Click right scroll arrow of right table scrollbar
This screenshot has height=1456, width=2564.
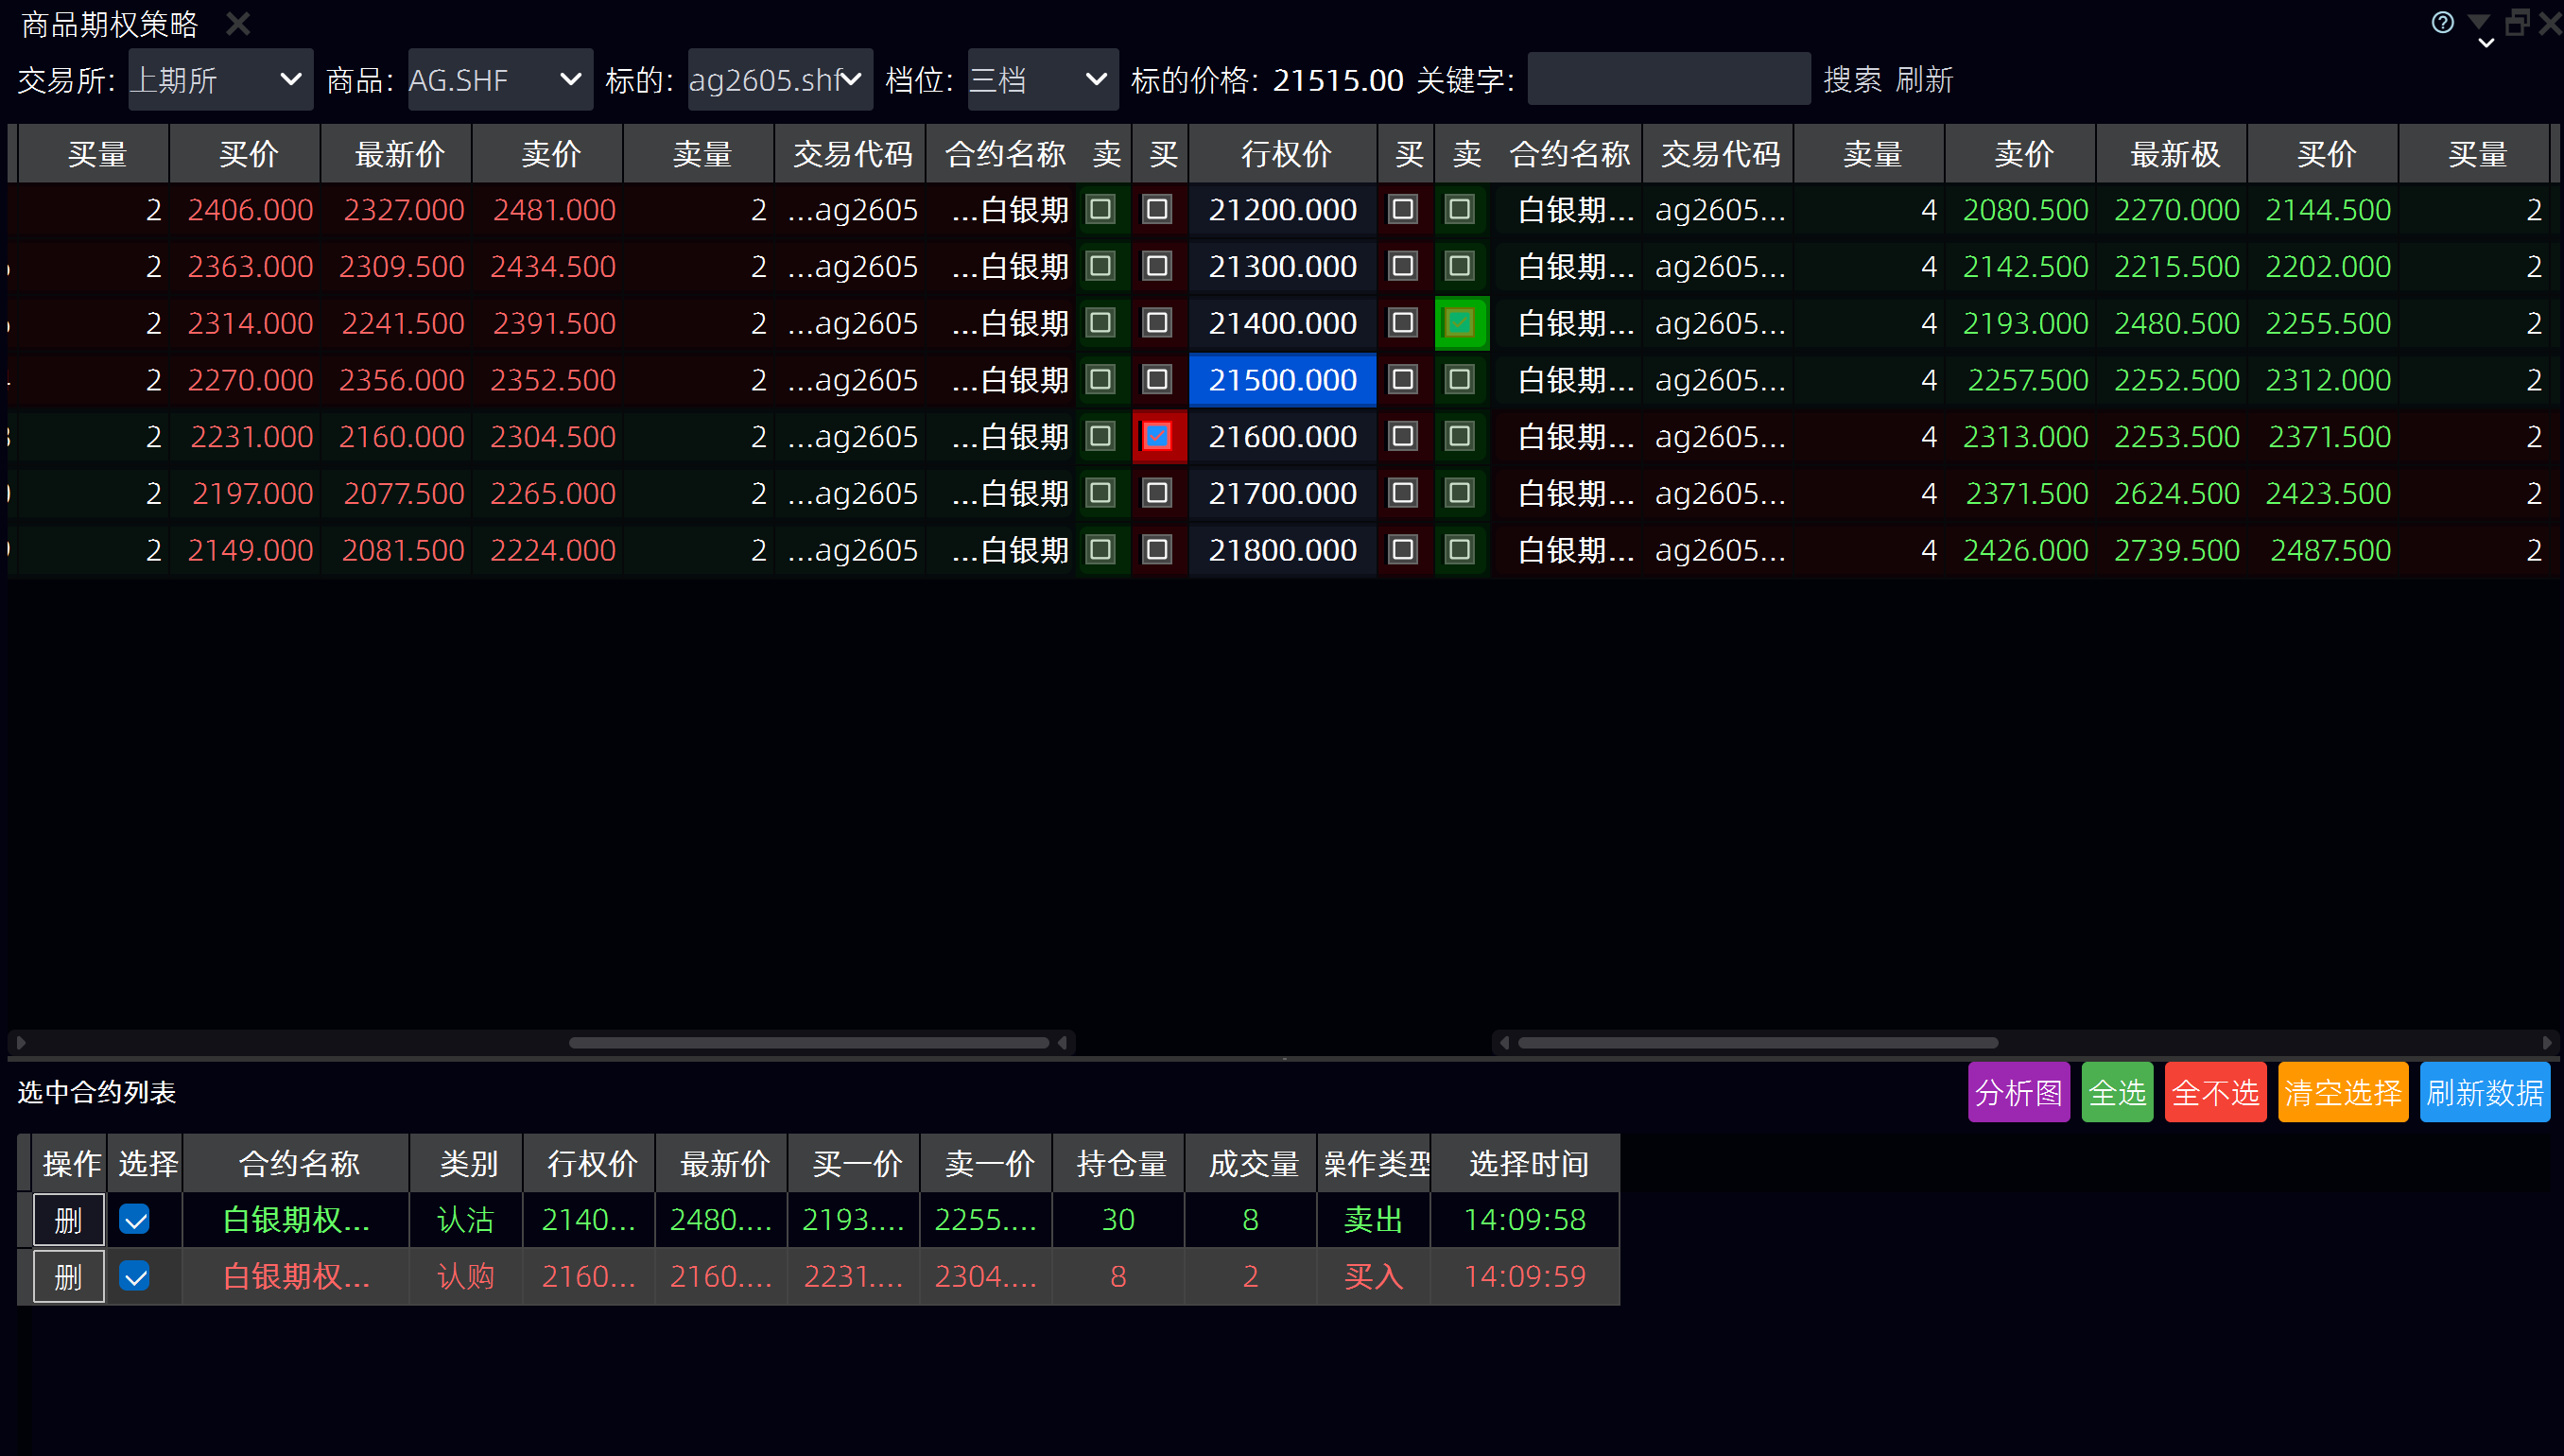[2546, 1043]
